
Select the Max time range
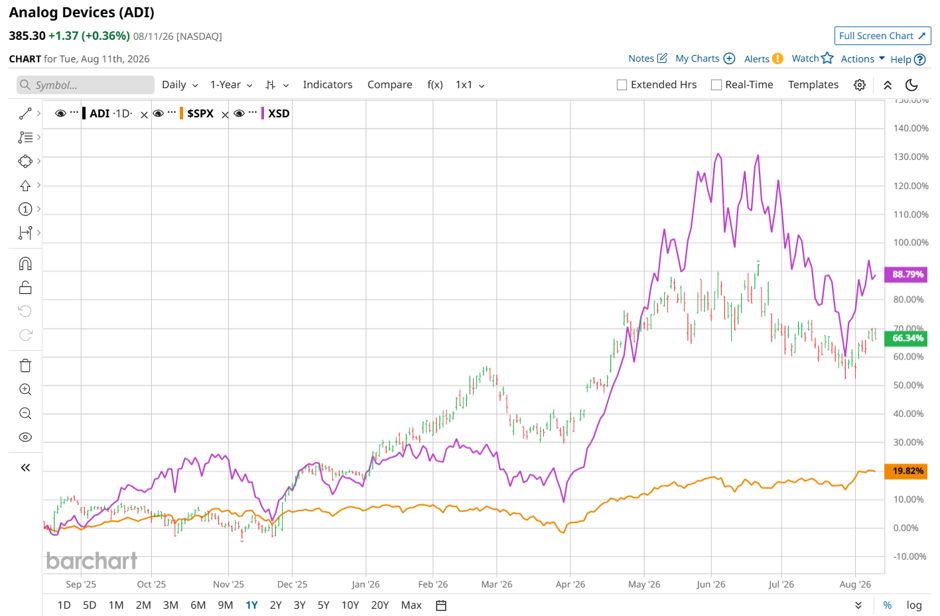[411, 605]
